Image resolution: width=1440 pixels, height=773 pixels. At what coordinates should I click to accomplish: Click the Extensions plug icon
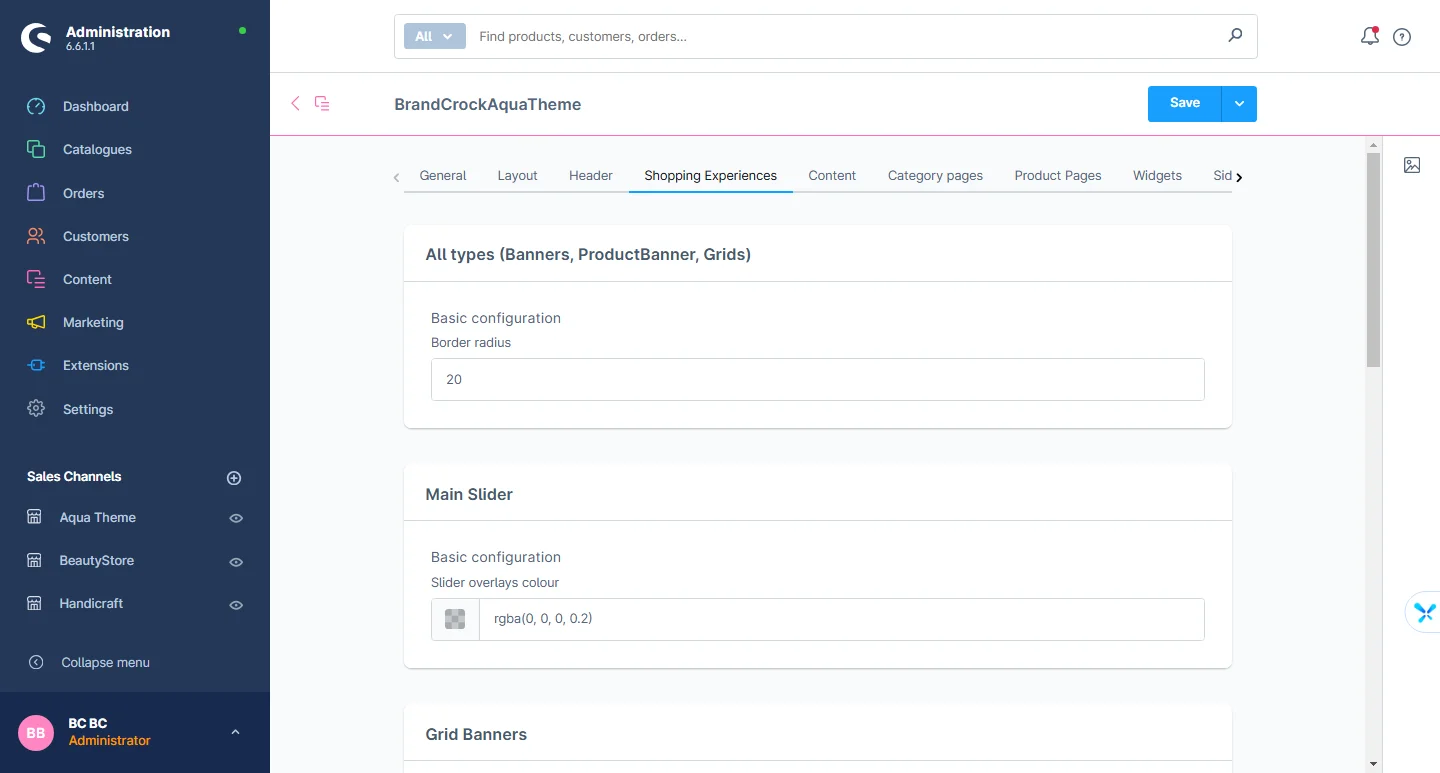pyautogui.click(x=36, y=366)
